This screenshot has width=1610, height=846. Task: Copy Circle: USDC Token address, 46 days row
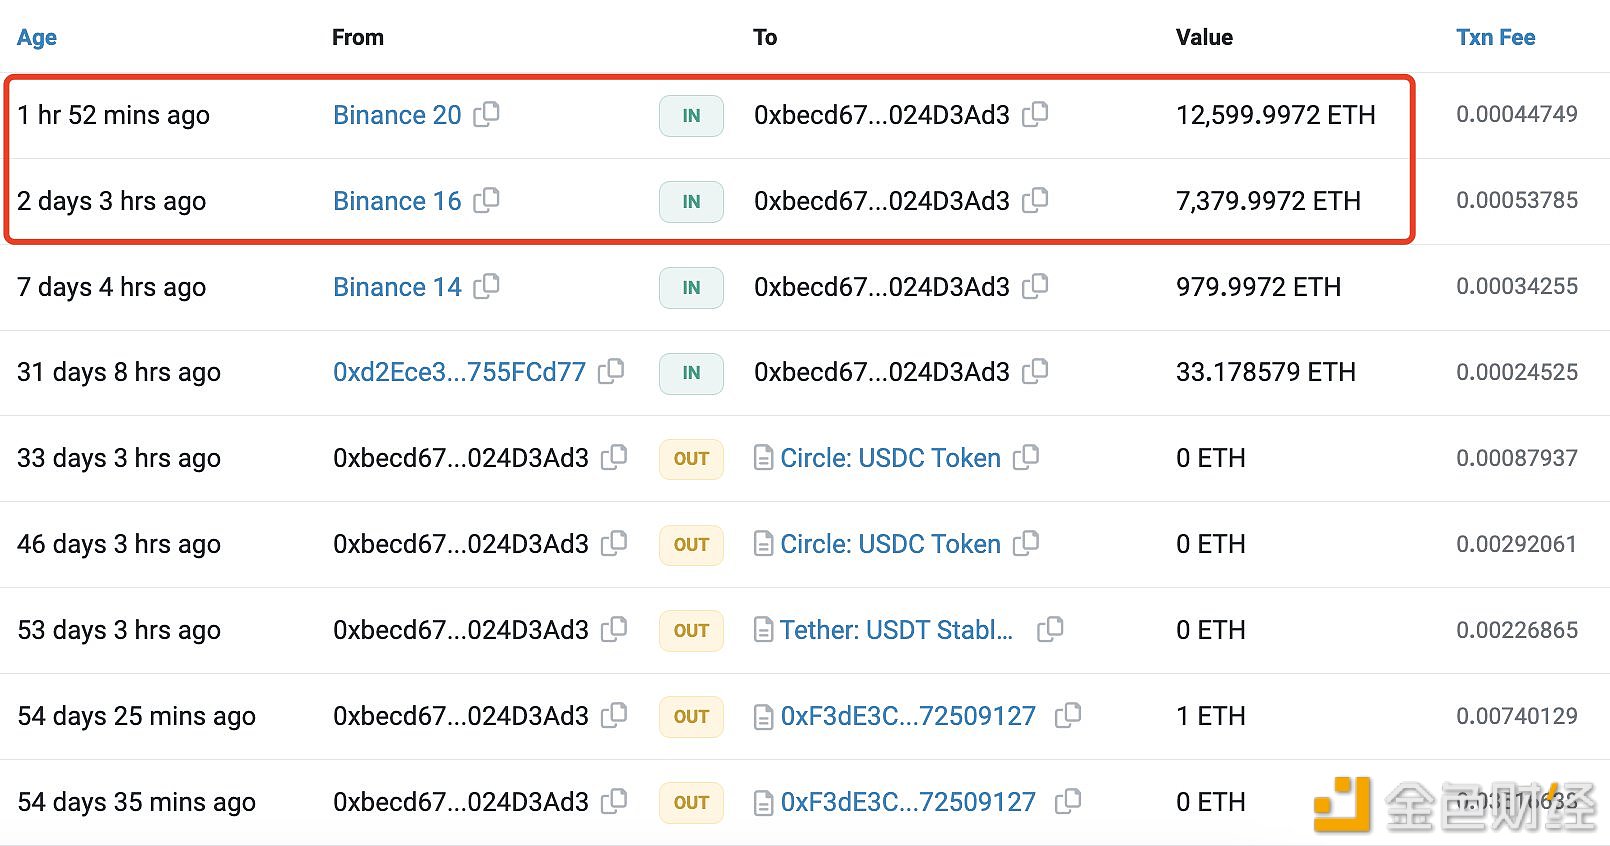pyautogui.click(x=1026, y=543)
